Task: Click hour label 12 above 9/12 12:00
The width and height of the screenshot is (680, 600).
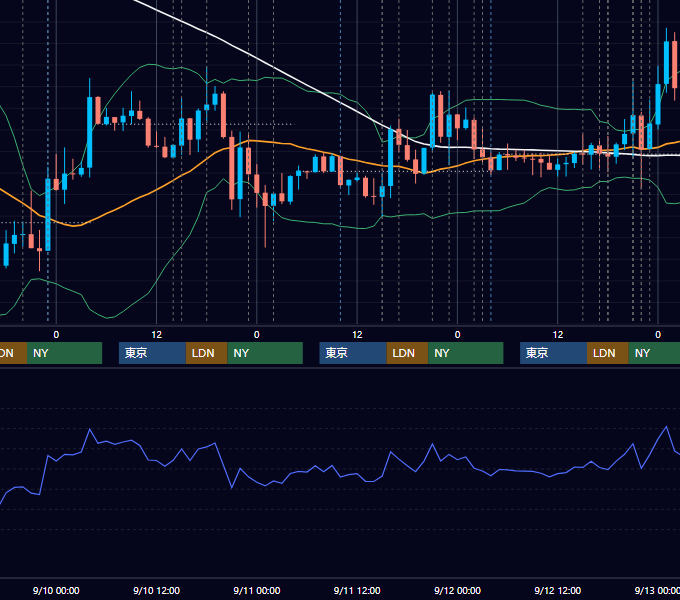Action: (558, 335)
